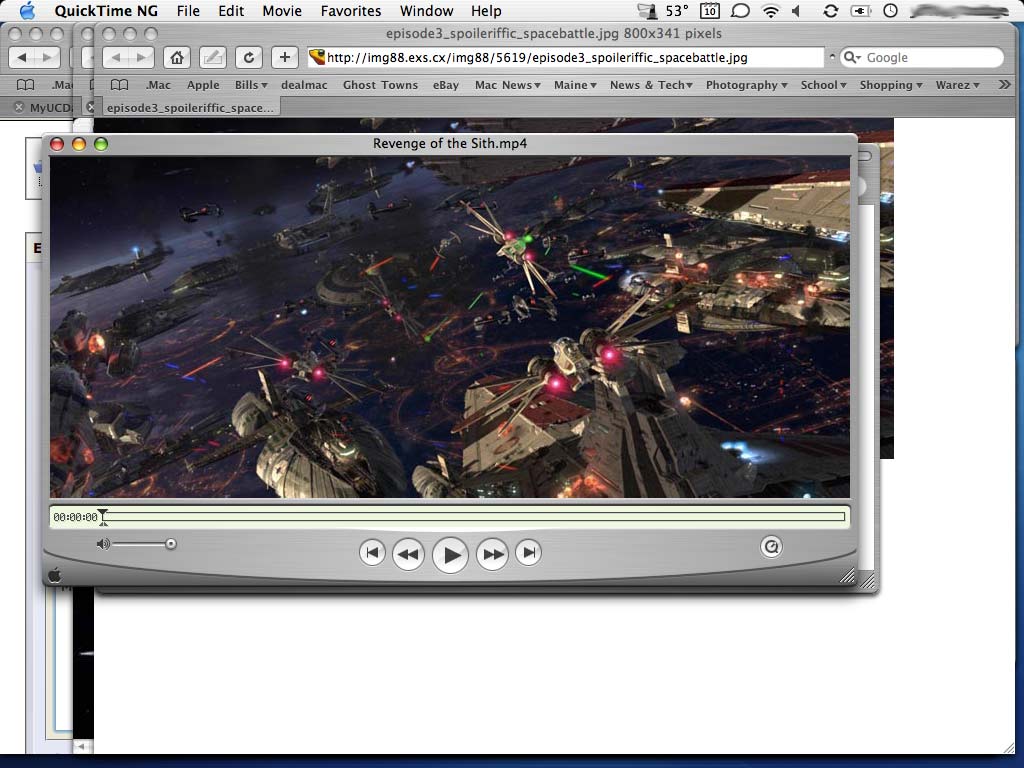This screenshot has width=1024, height=768.
Task: Click the Google search field
Action: click(921, 57)
